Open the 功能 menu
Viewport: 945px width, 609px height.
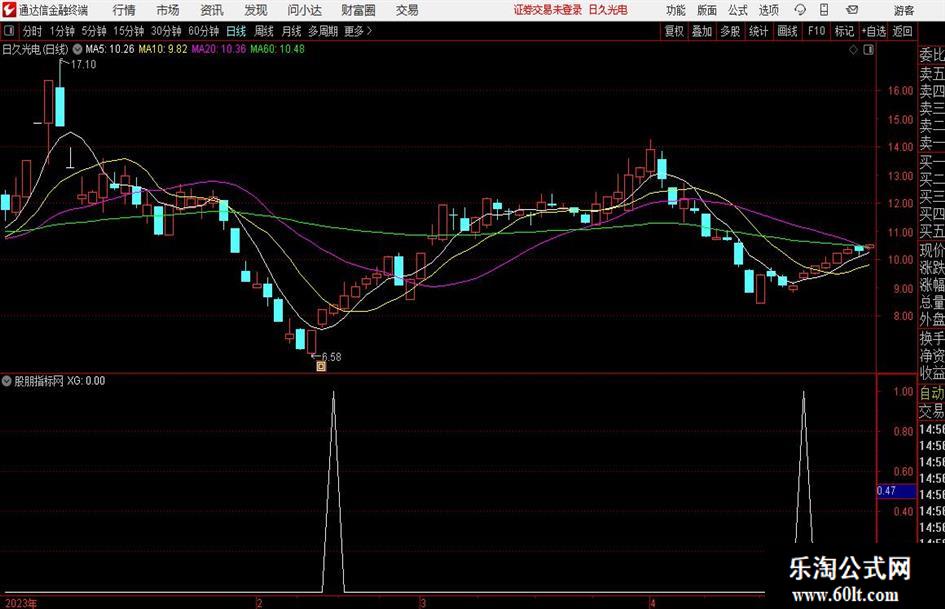(x=676, y=10)
